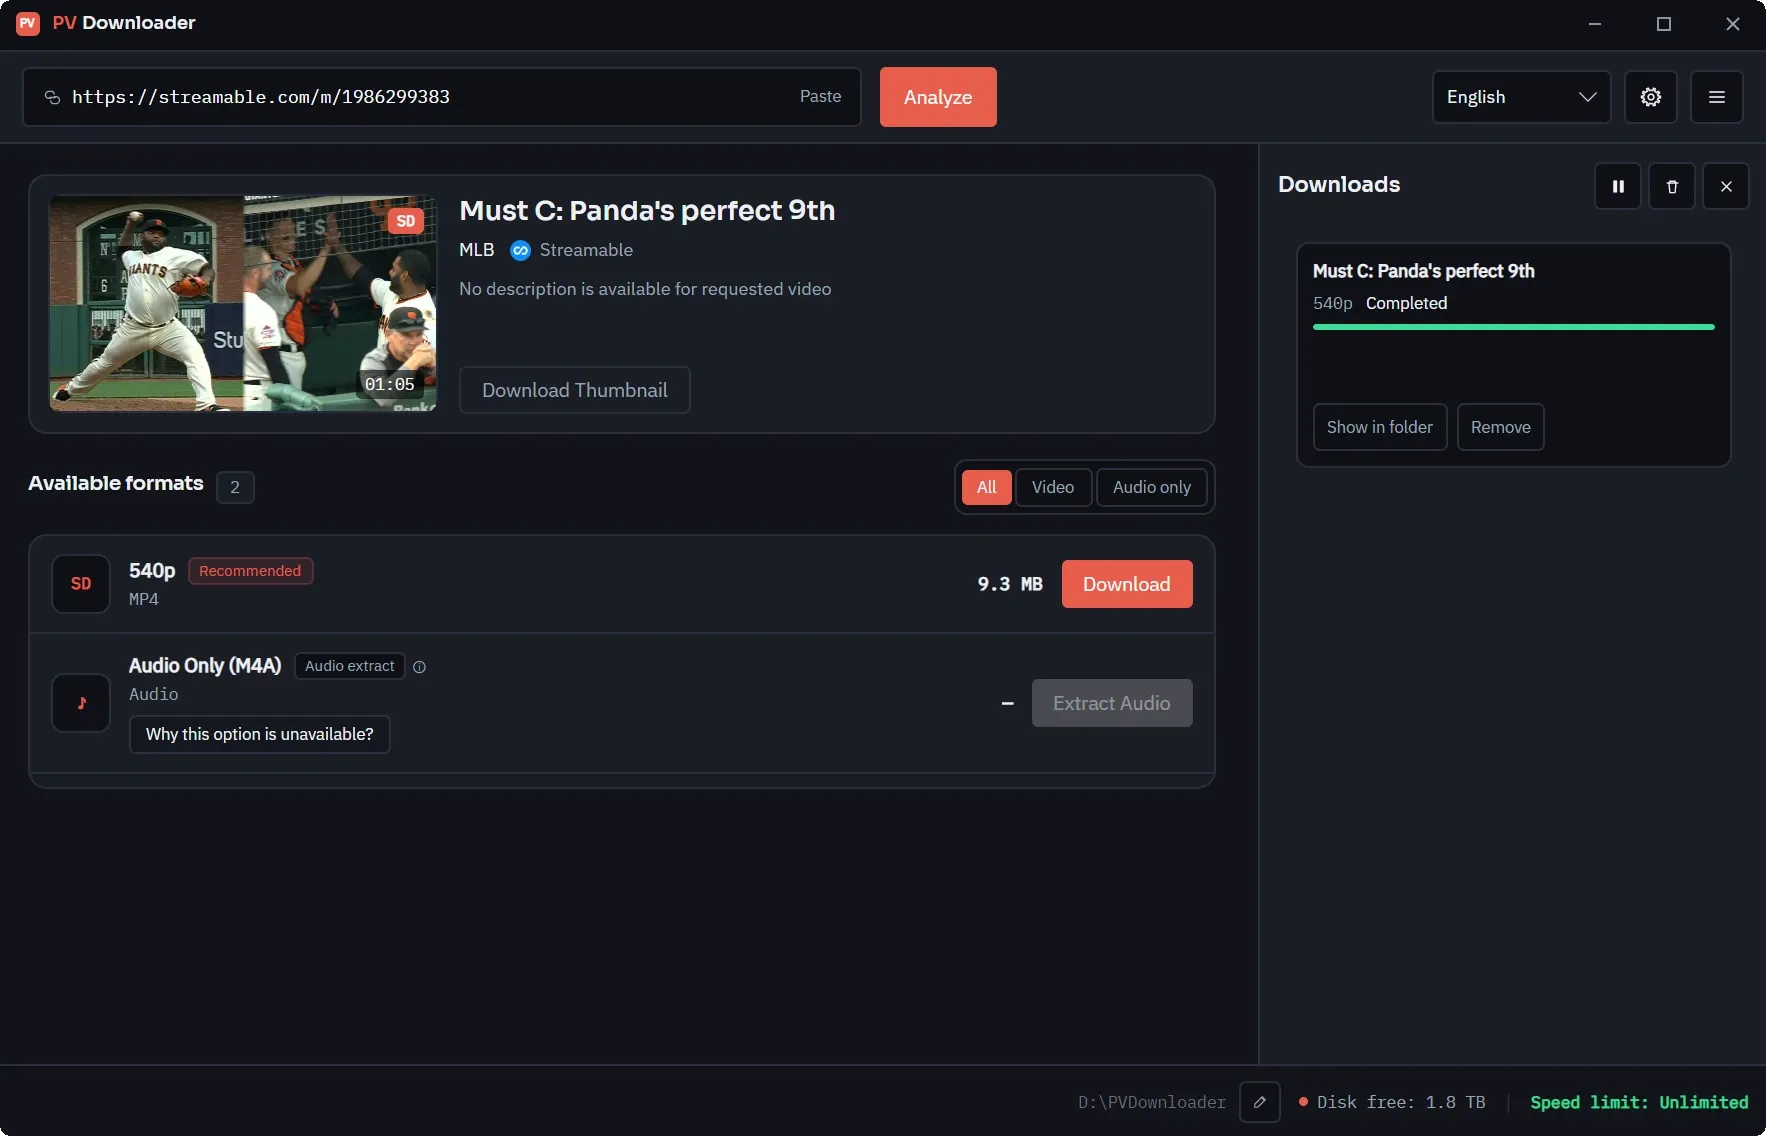
Task: Click the 9.3 MB file size
Action: pyautogui.click(x=1010, y=584)
